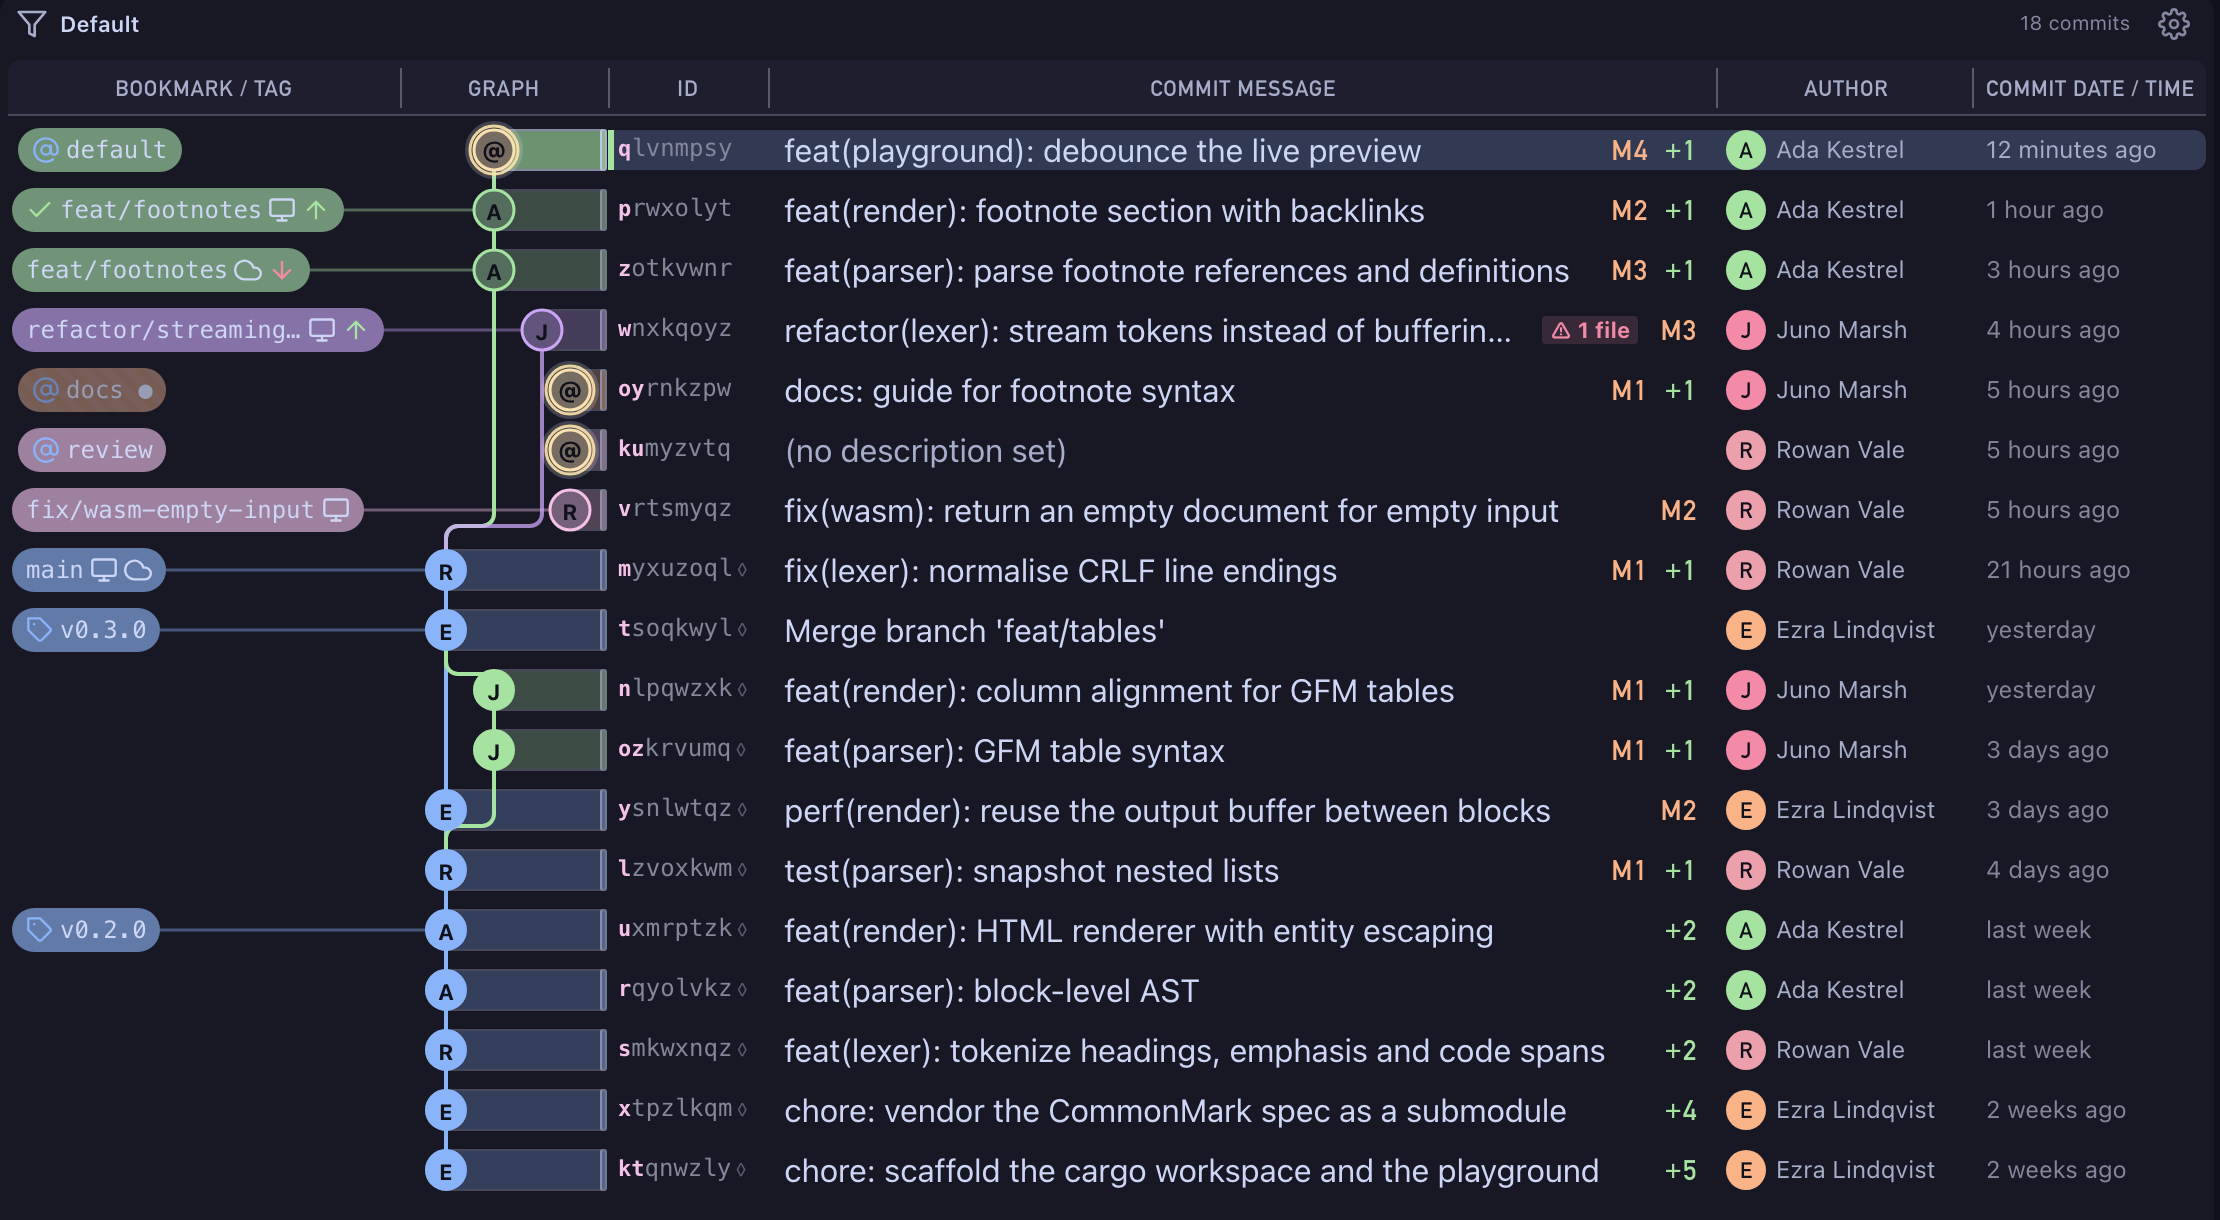Click the @ graph node for oyrnkzpw
Viewport: 2220px width, 1220px height.
(570, 390)
